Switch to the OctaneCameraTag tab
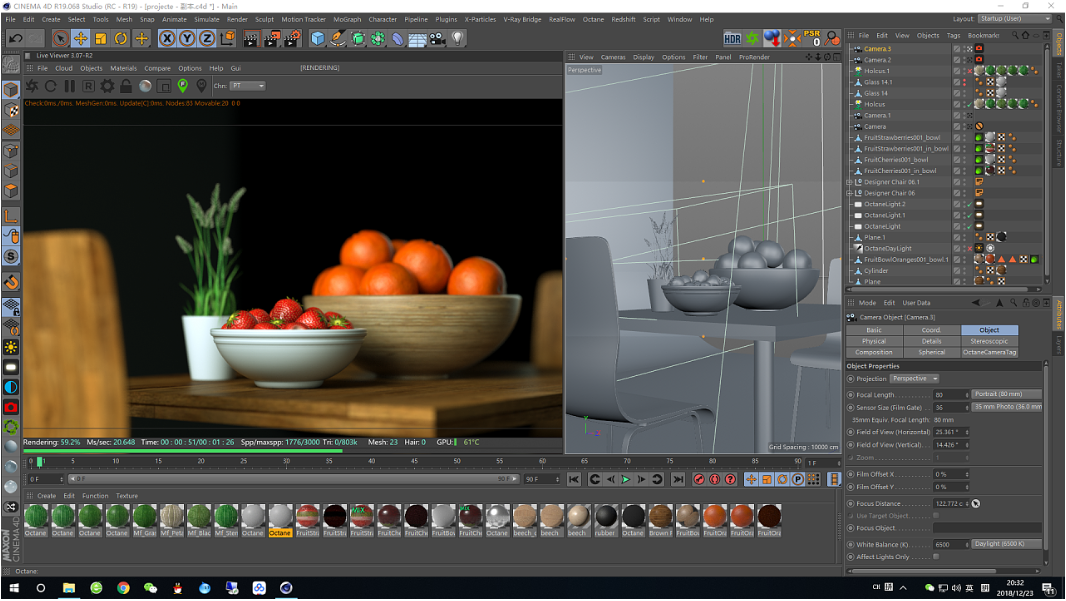The image size is (1066, 601). pyautogui.click(x=989, y=352)
